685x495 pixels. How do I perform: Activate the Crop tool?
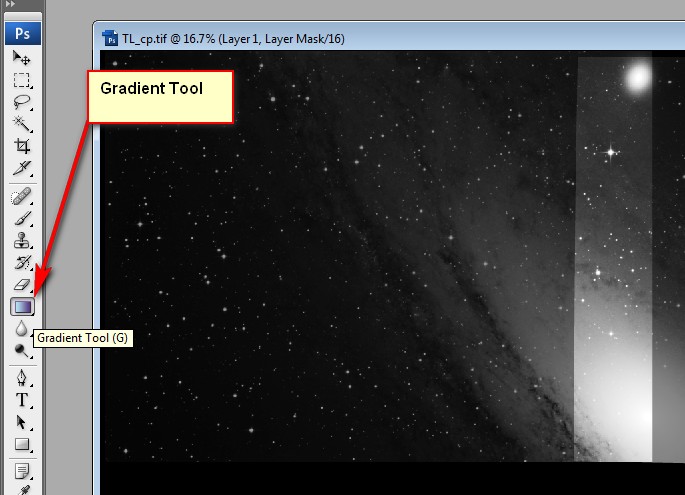[x=22, y=146]
